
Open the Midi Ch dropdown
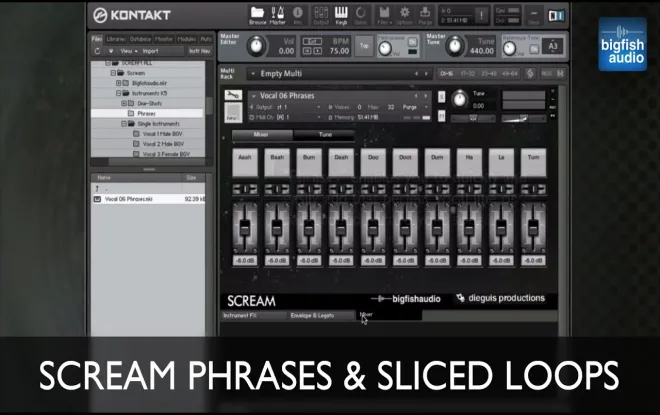pos(319,117)
